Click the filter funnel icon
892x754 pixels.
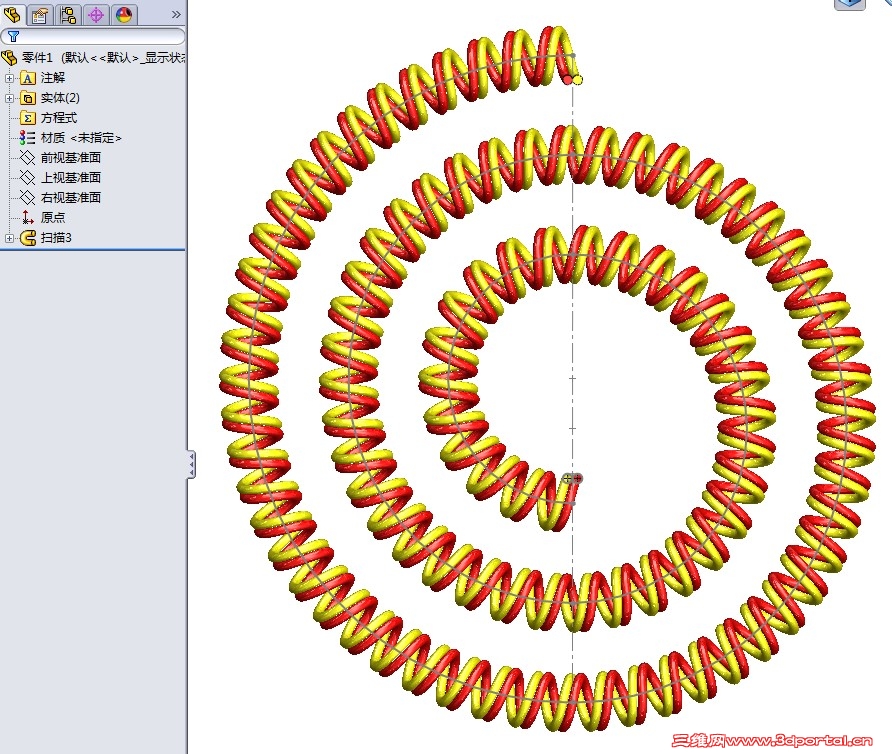click(14, 36)
